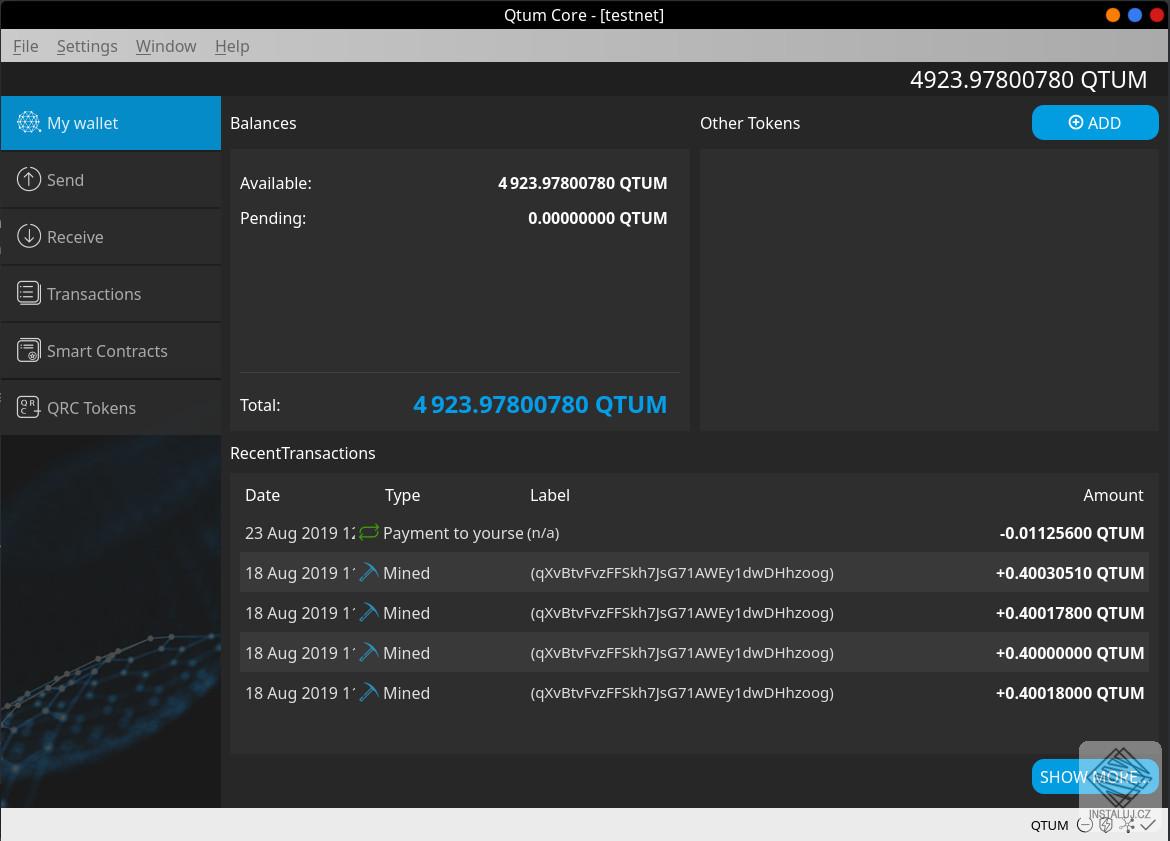The height and width of the screenshot is (841, 1170).
Task: Click the Label column header
Action: pyautogui.click(x=550, y=495)
